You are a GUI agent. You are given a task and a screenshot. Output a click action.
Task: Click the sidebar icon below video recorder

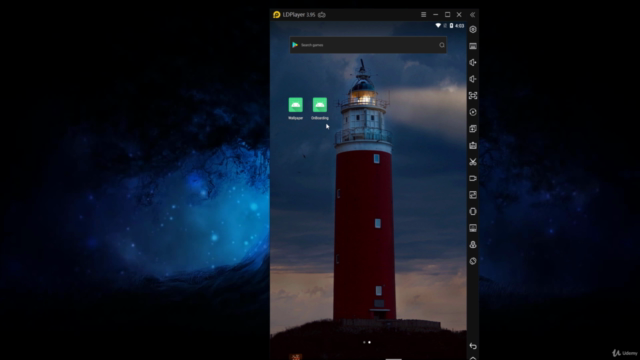(x=473, y=195)
